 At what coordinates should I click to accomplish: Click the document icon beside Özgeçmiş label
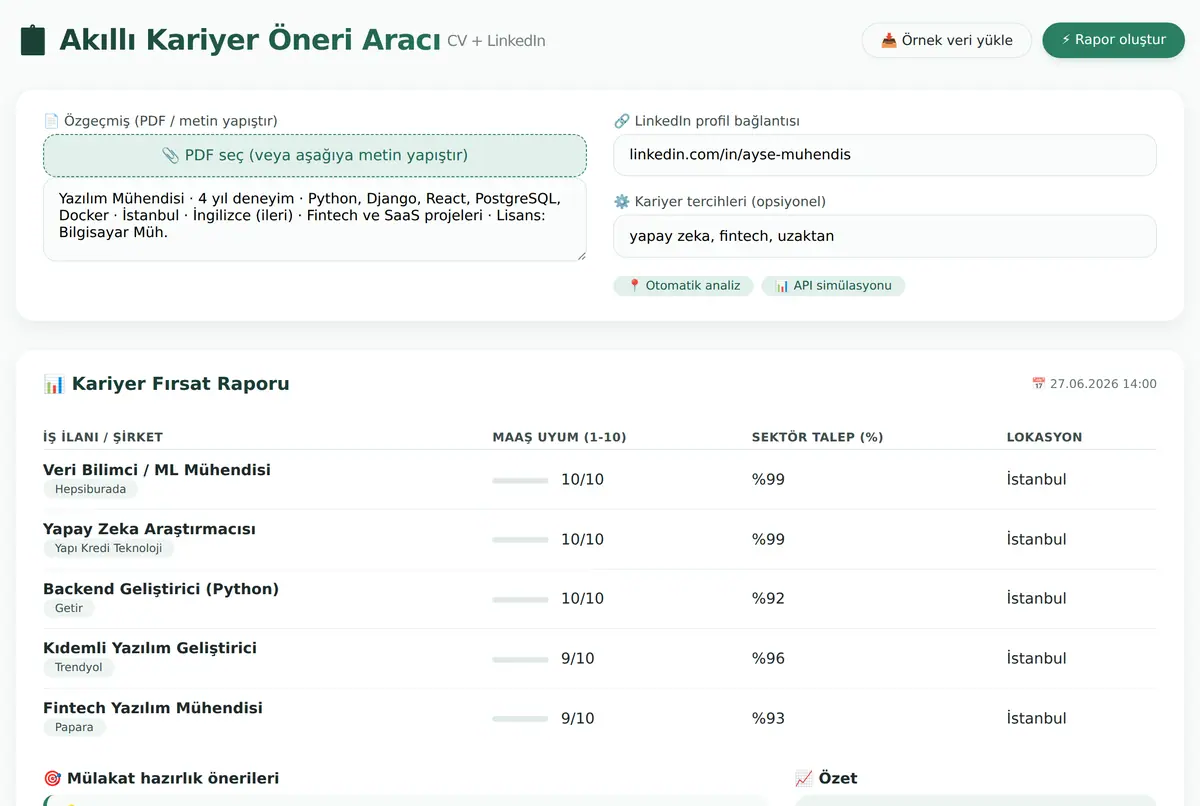(x=51, y=121)
